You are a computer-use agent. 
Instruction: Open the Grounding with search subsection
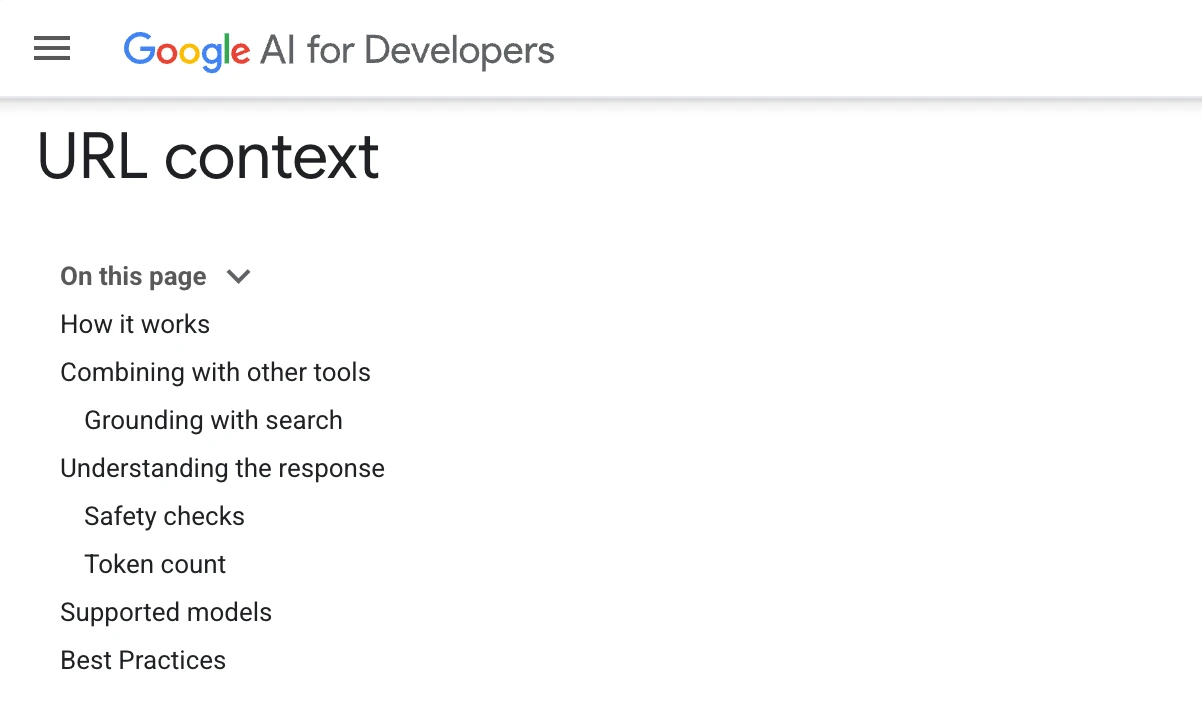pyautogui.click(x=213, y=420)
